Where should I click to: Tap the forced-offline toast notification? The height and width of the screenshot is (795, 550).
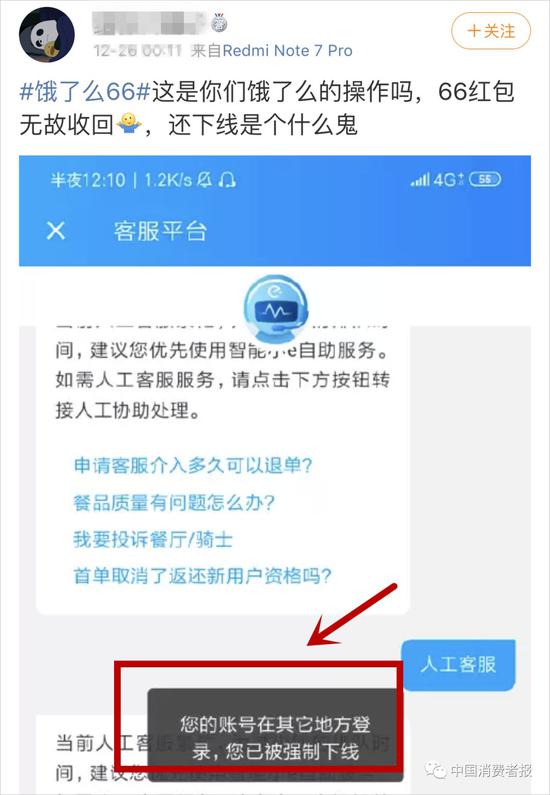pyautogui.click(x=275, y=738)
